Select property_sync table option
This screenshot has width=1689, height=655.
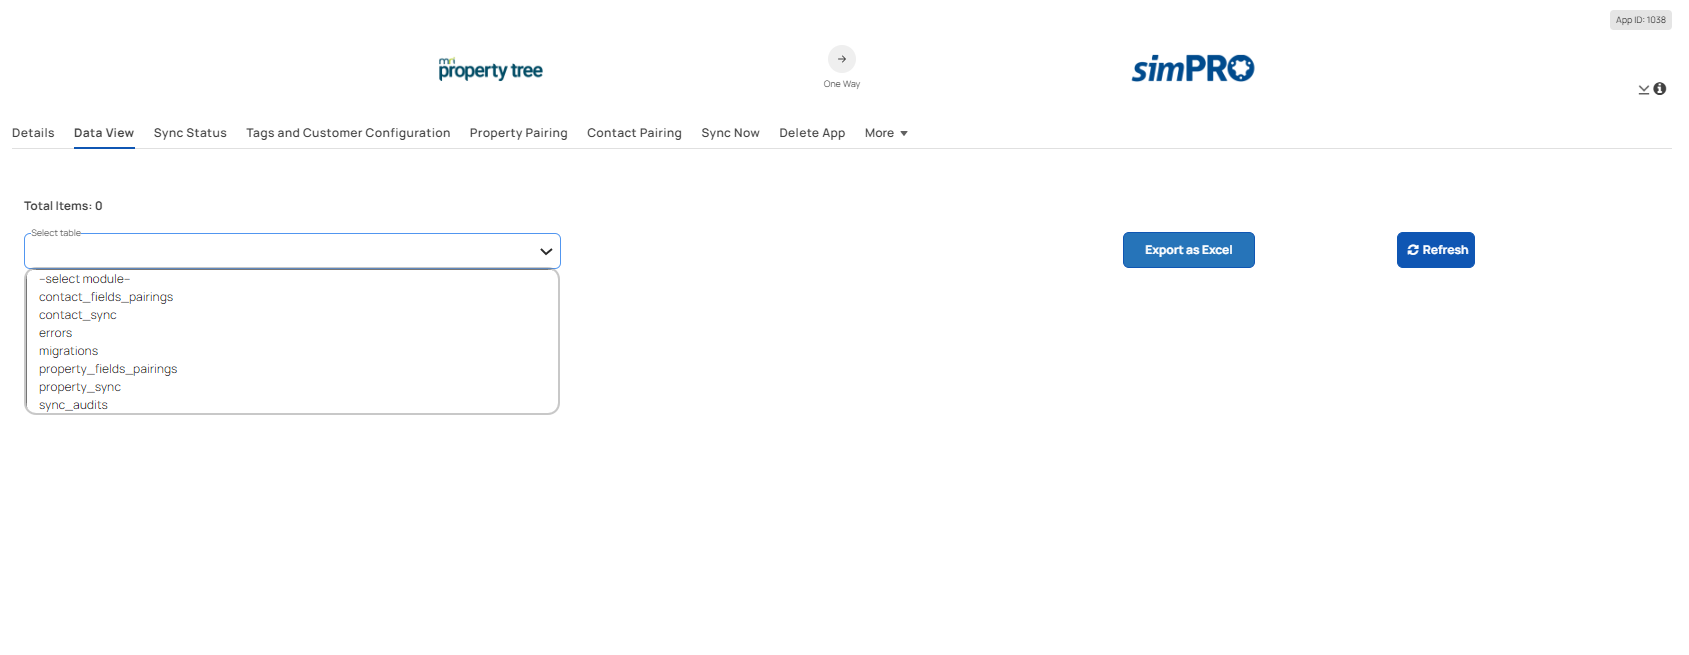click(292, 387)
